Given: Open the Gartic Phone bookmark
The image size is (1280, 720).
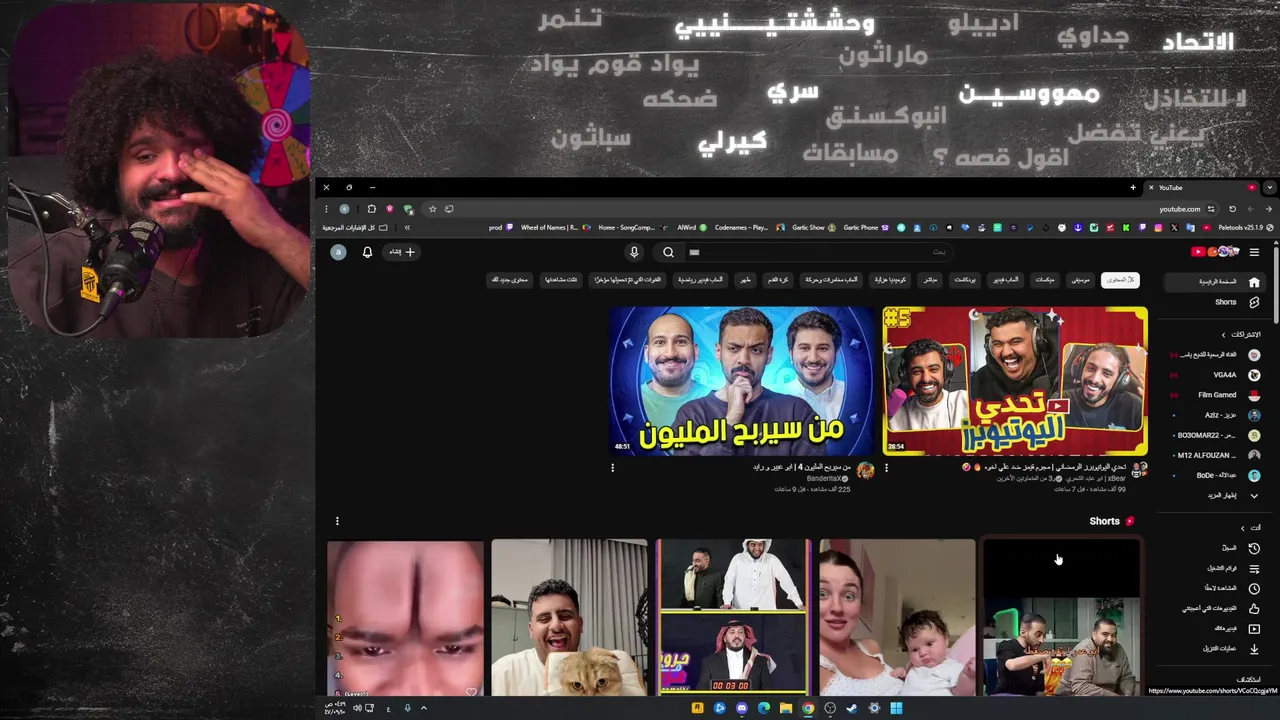Looking at the screenshot, I should [864, 227].
